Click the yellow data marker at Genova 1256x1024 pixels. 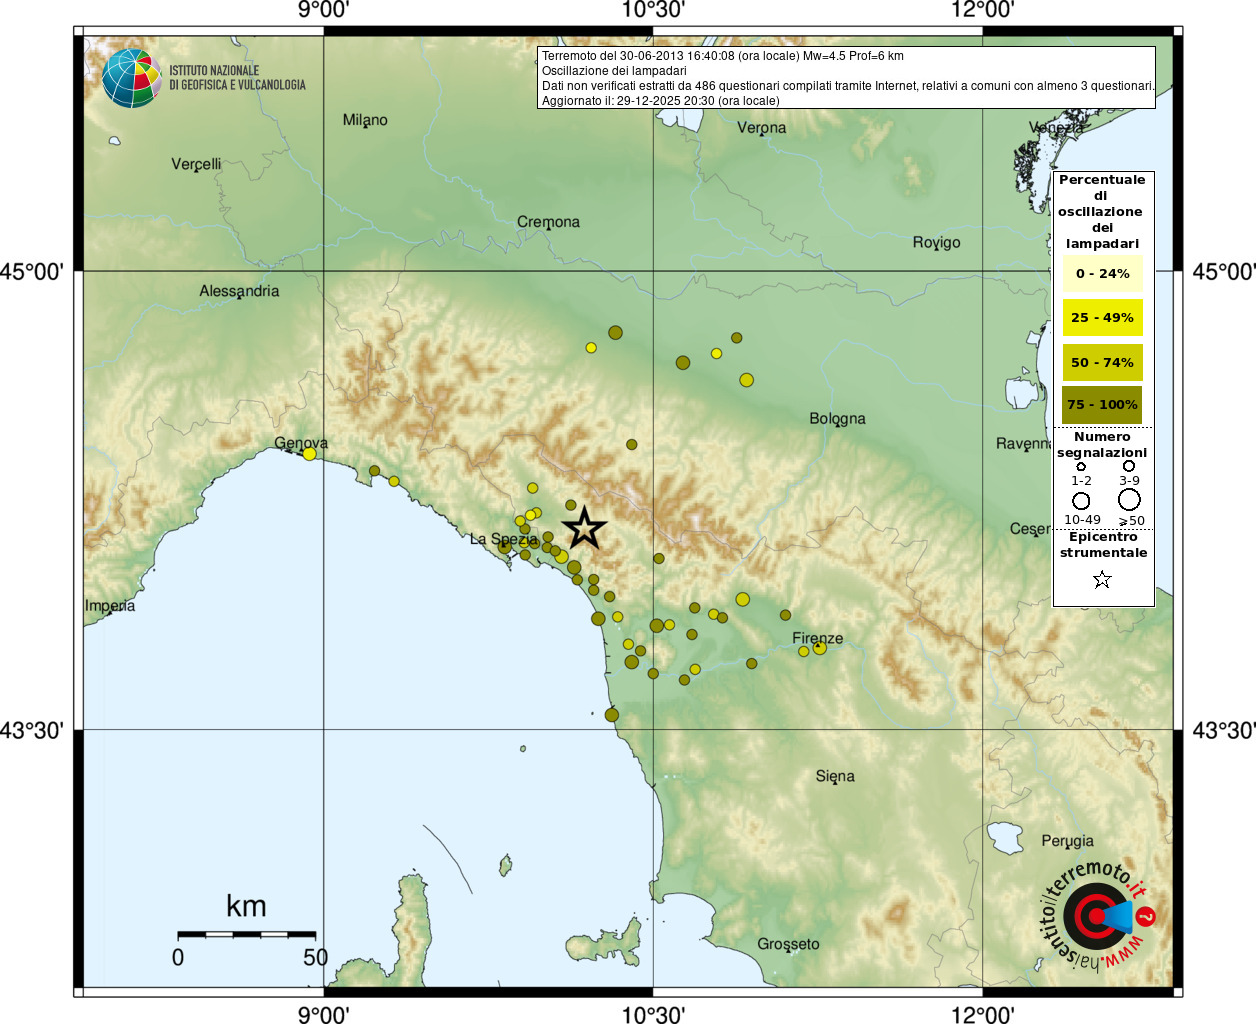309,454
